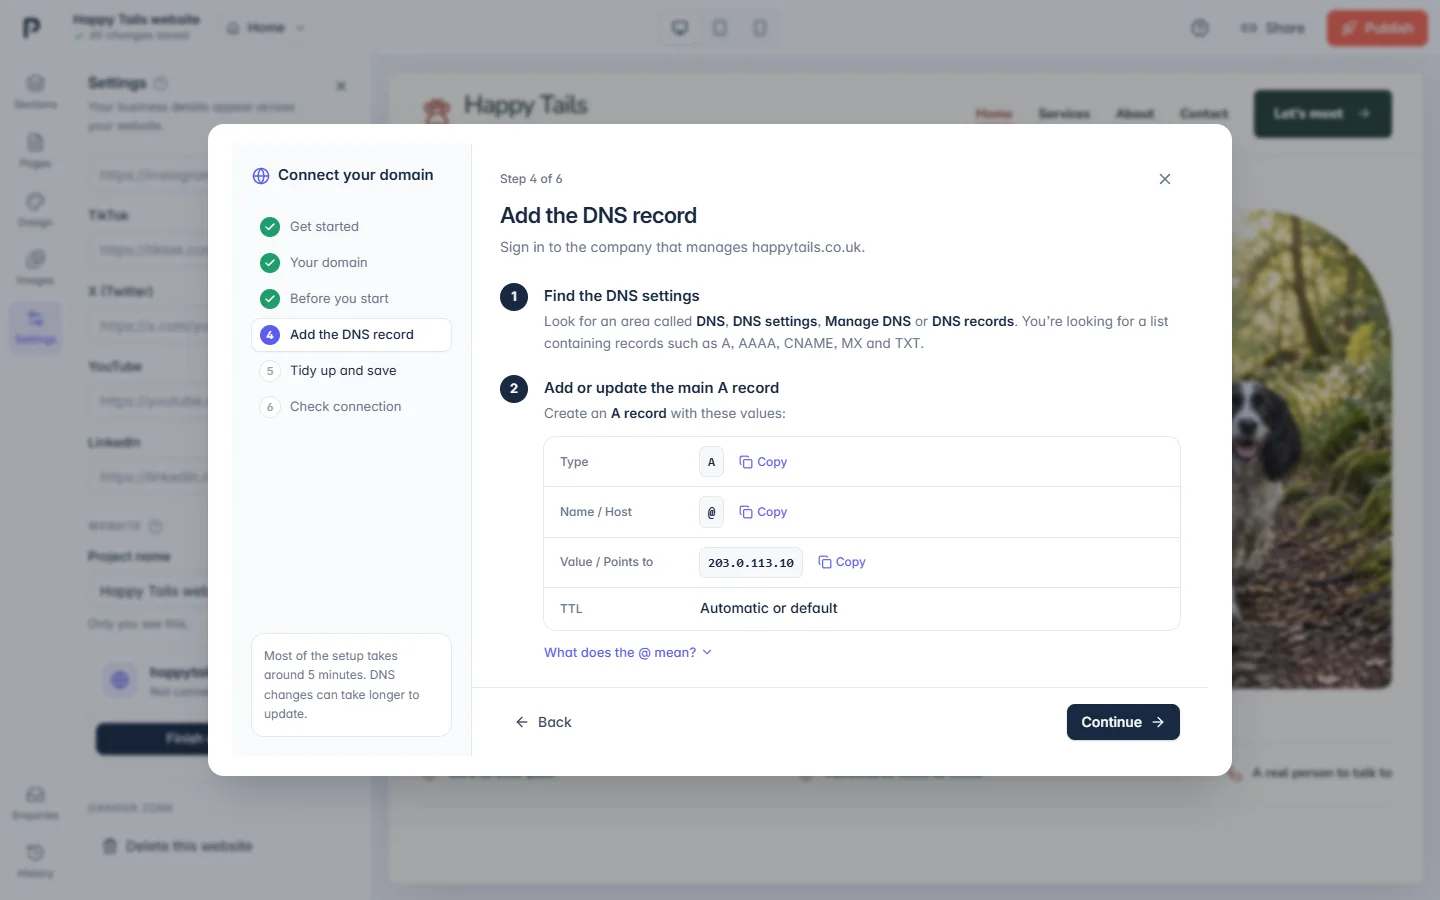
Task: Close the Connect your domain dialog
Action: coord(1165,179)
